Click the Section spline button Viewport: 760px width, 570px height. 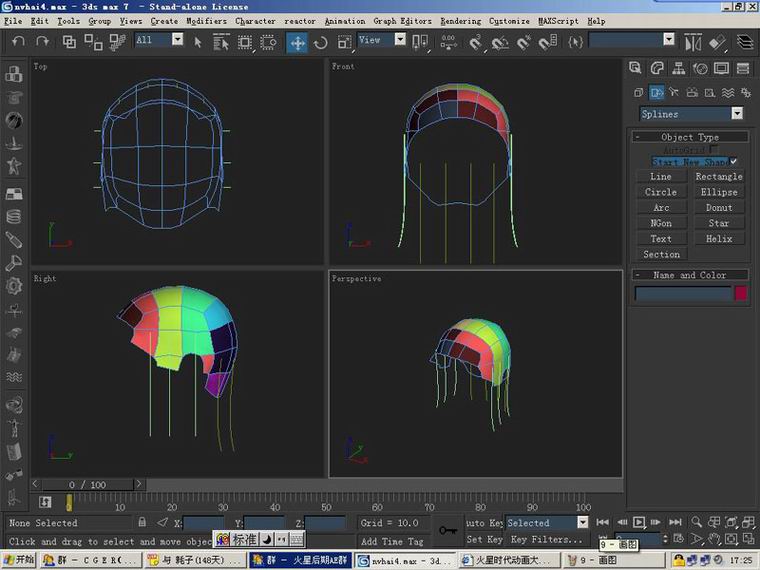click(x=661, y=254)
